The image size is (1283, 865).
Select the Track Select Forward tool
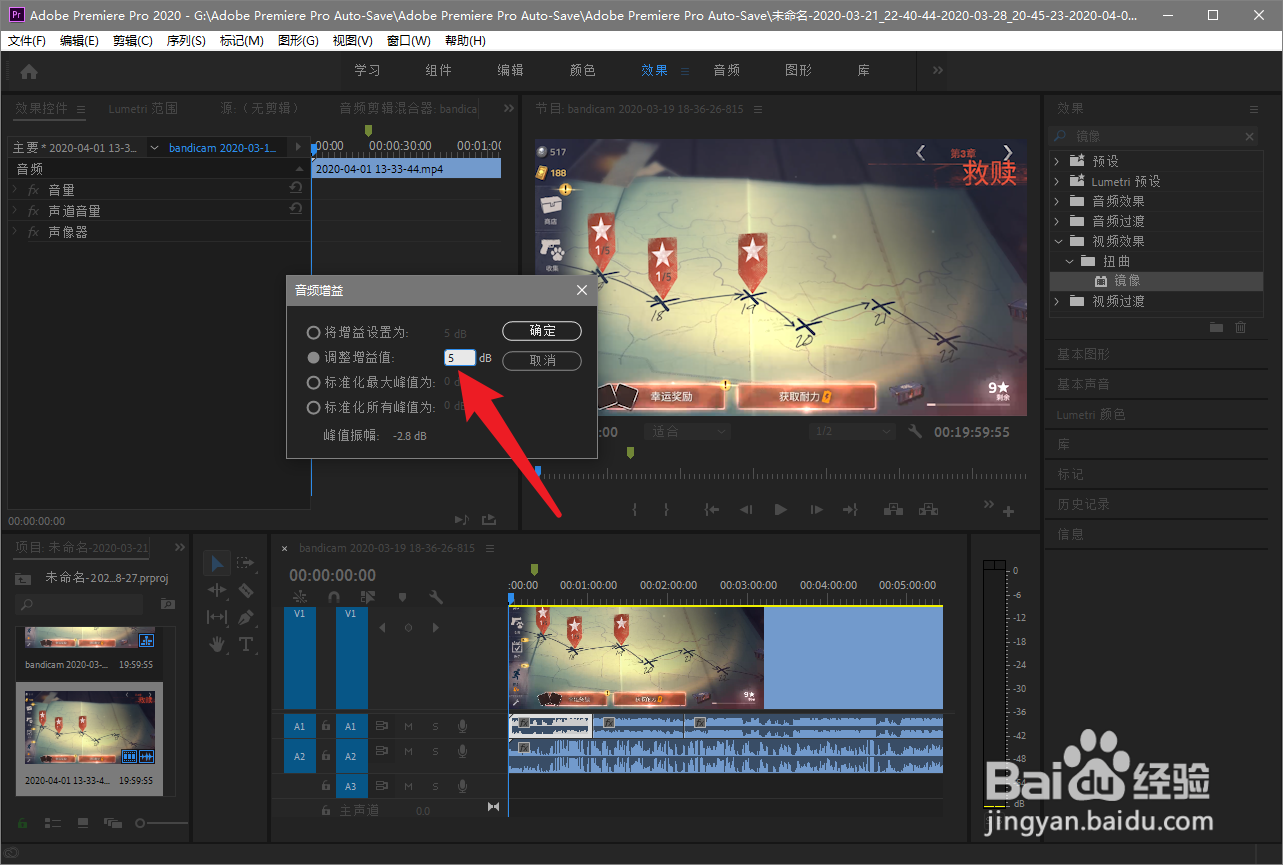click(246, 564)
